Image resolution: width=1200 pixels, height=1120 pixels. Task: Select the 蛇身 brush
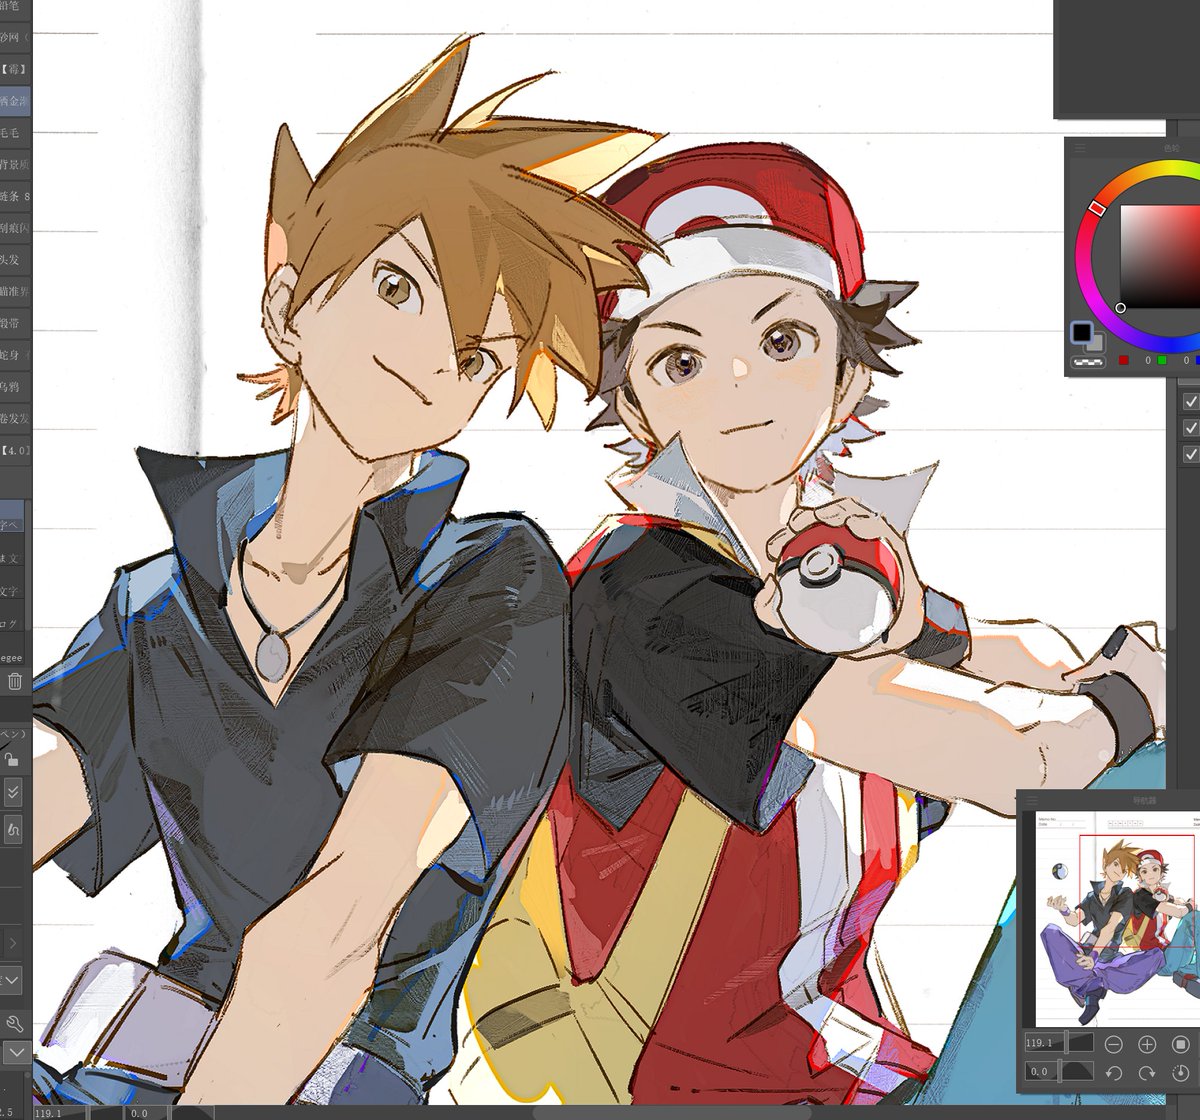15,355
